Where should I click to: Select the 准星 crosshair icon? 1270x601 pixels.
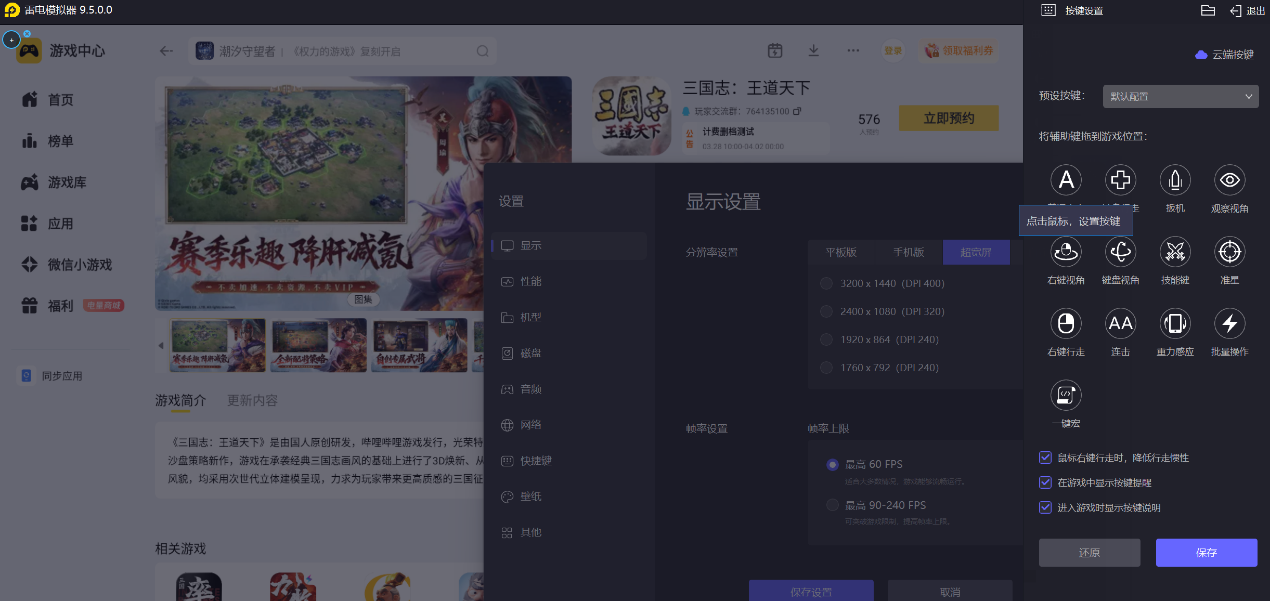click(1229, 252)
